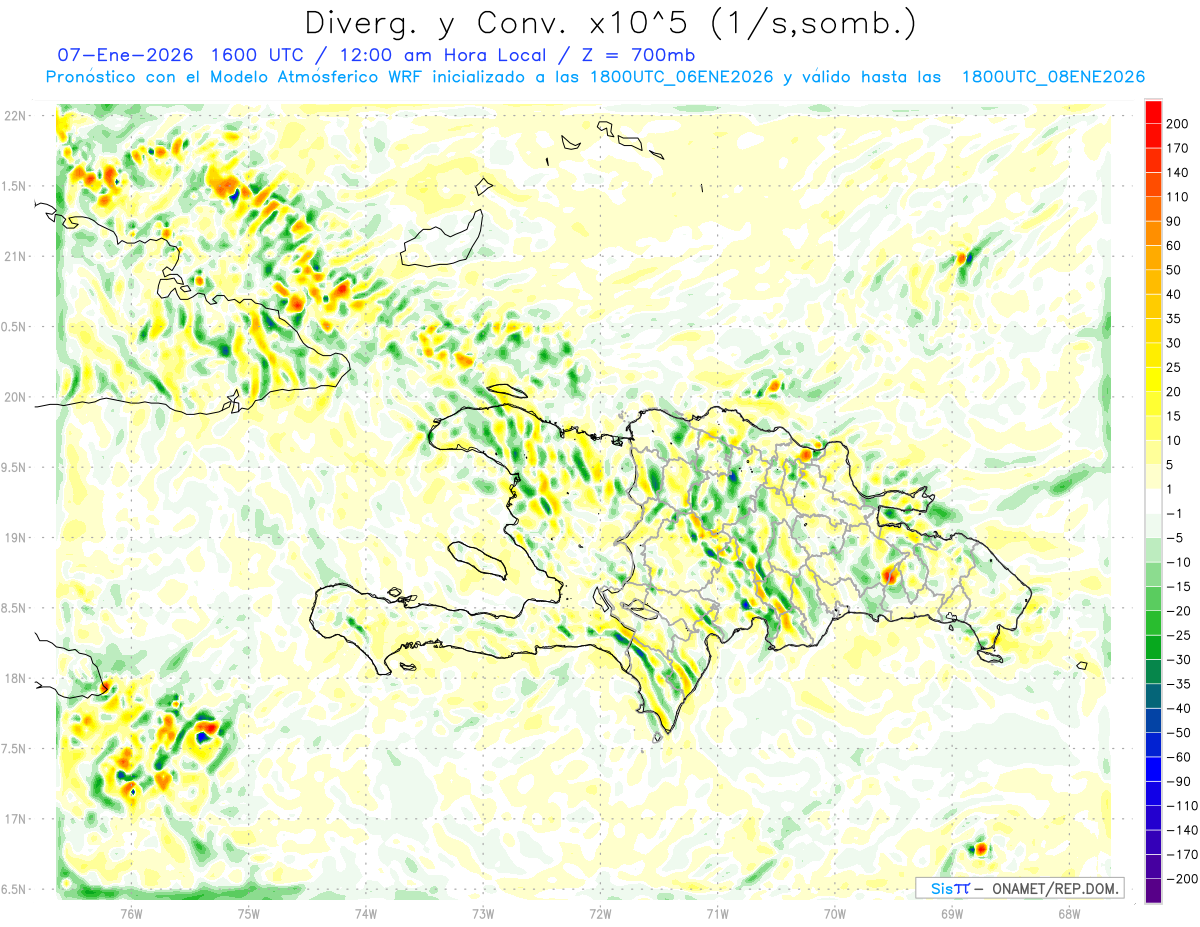This screenshot has height=927, width=1200.
Task: Click the '20N' latitude axis label
Action: point(16,397)
